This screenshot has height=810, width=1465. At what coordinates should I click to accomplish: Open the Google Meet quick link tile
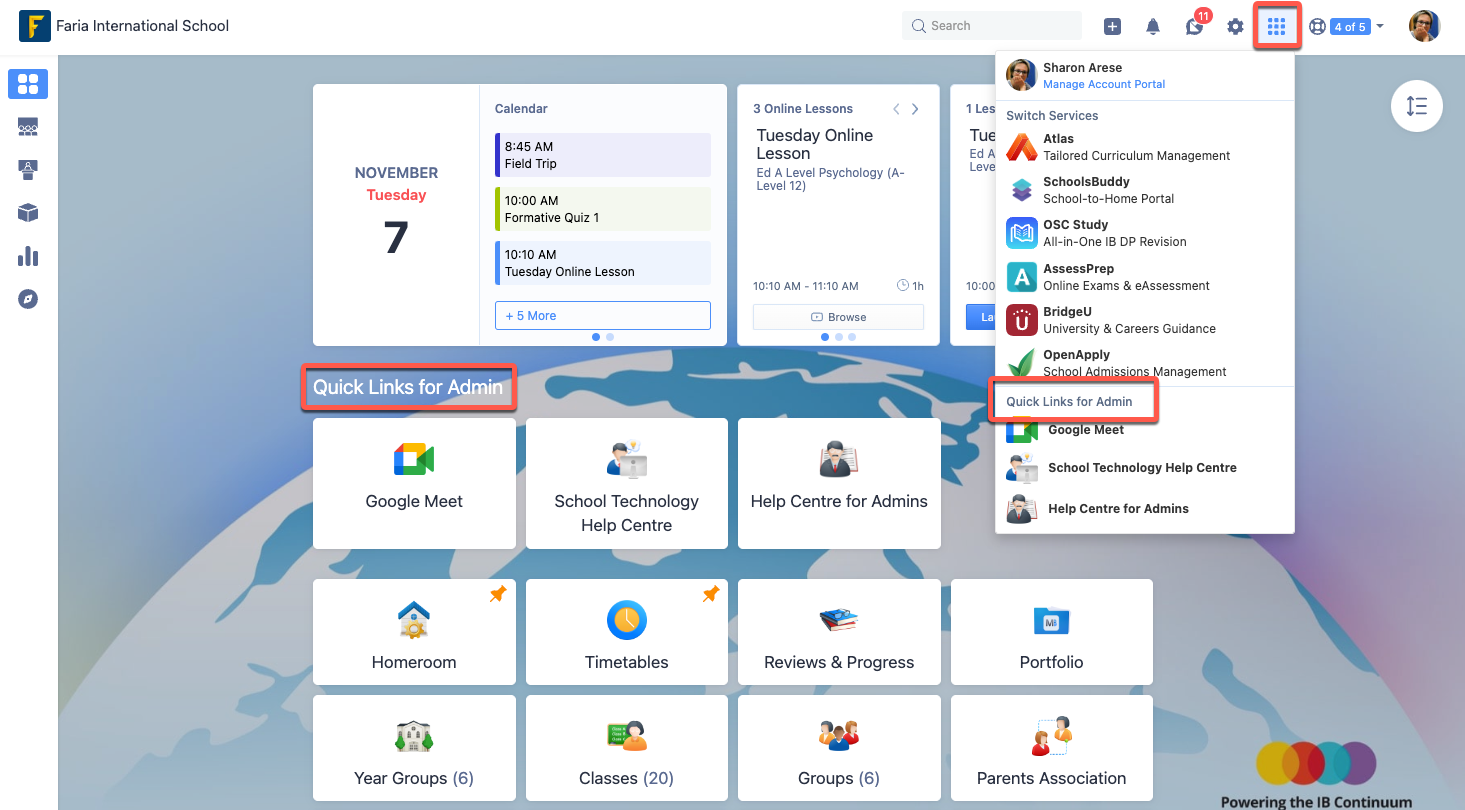point(414,483)
